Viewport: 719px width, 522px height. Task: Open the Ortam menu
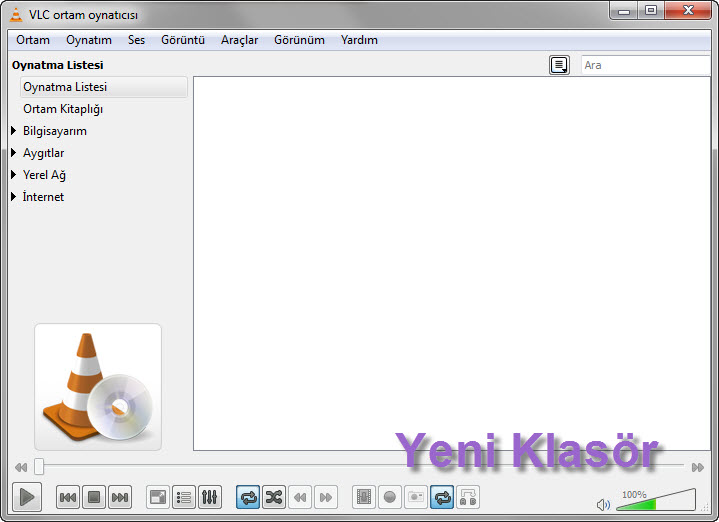coord(33,40)
